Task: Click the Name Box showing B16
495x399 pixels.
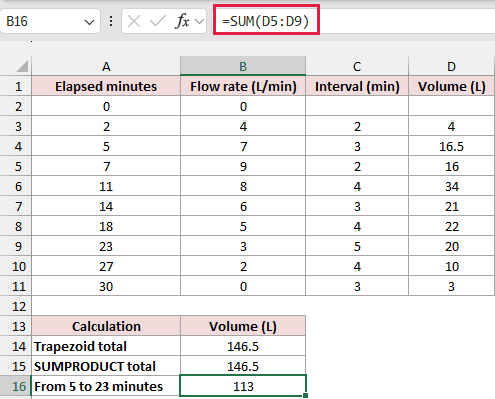Action: (x=50, y=21)
